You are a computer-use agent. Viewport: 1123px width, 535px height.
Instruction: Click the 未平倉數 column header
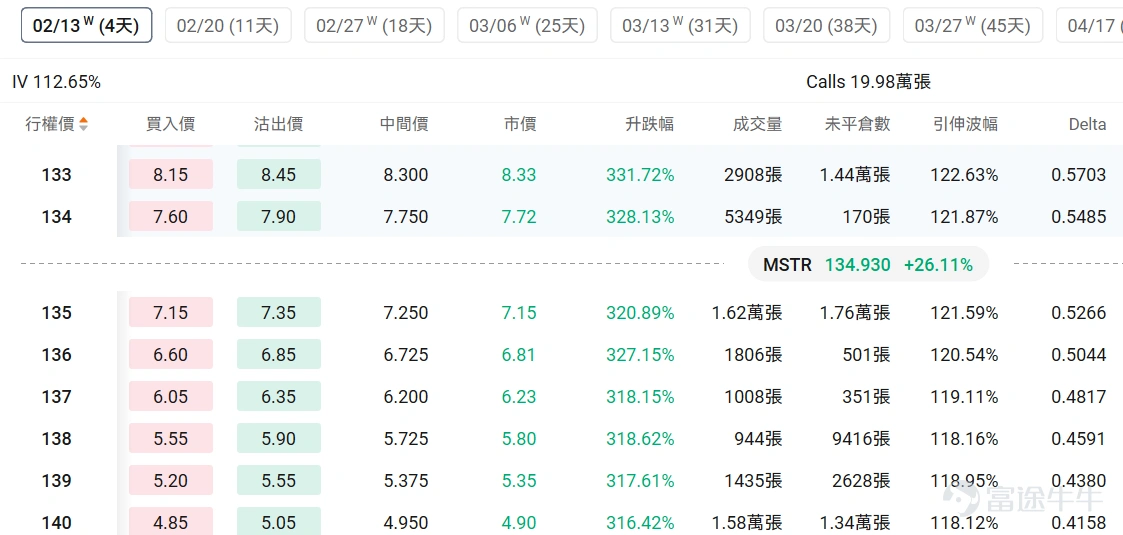click(858, 124)
